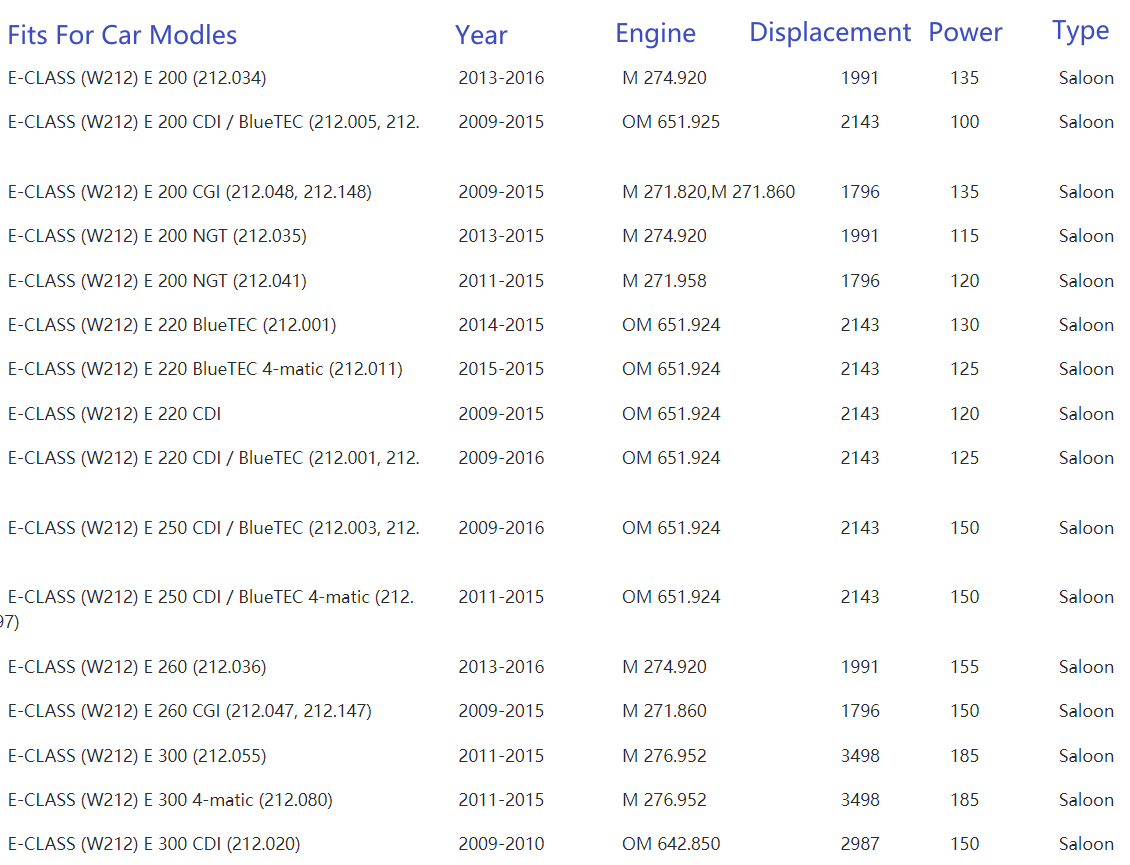Click the E 200 NGT (212.041) model

point(157,281)
